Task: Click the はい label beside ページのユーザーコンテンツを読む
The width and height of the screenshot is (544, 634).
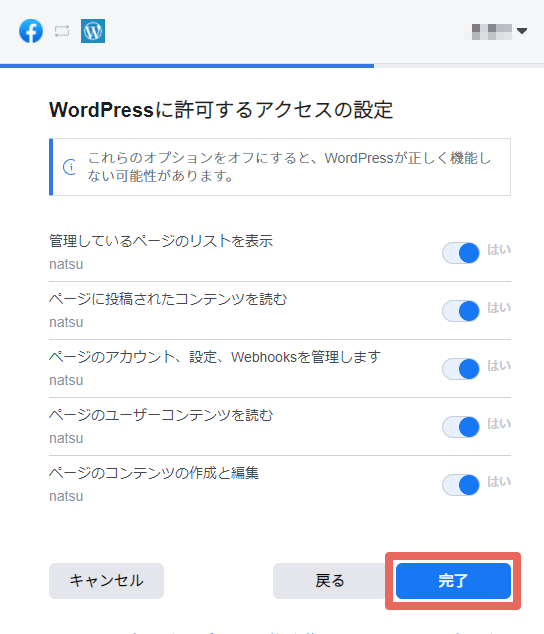Action: click(x=499, y=424)
